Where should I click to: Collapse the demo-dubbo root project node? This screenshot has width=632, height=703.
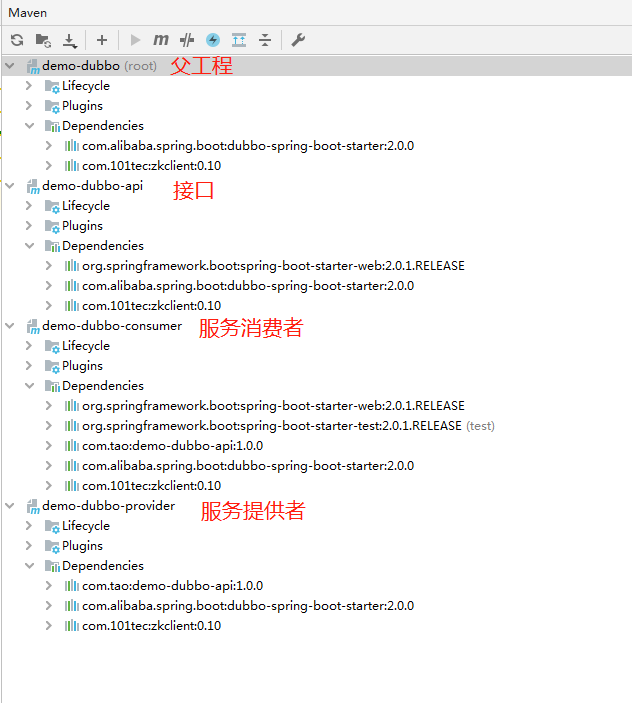coord(9,66)
